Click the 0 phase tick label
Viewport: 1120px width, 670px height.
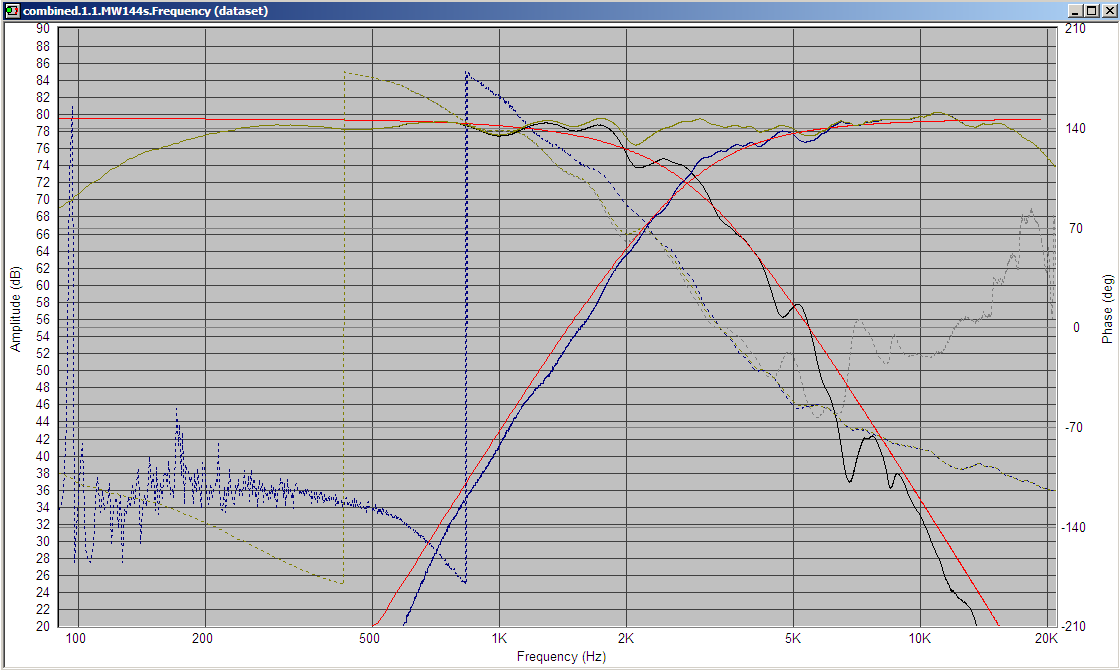coord(1076,327)
